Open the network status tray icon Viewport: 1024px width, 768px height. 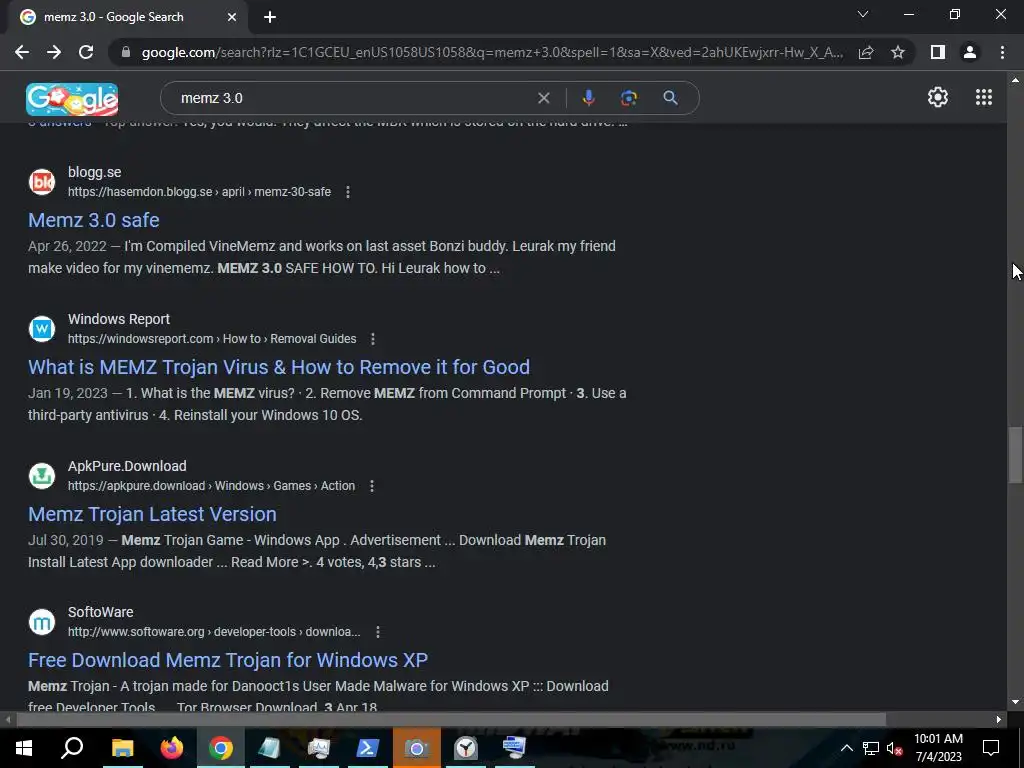point(871,748)
